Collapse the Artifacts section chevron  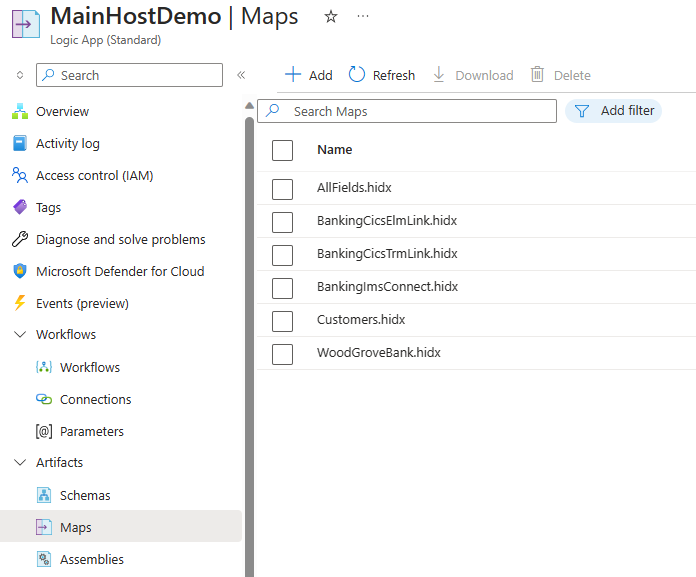(x=20, y=462)
